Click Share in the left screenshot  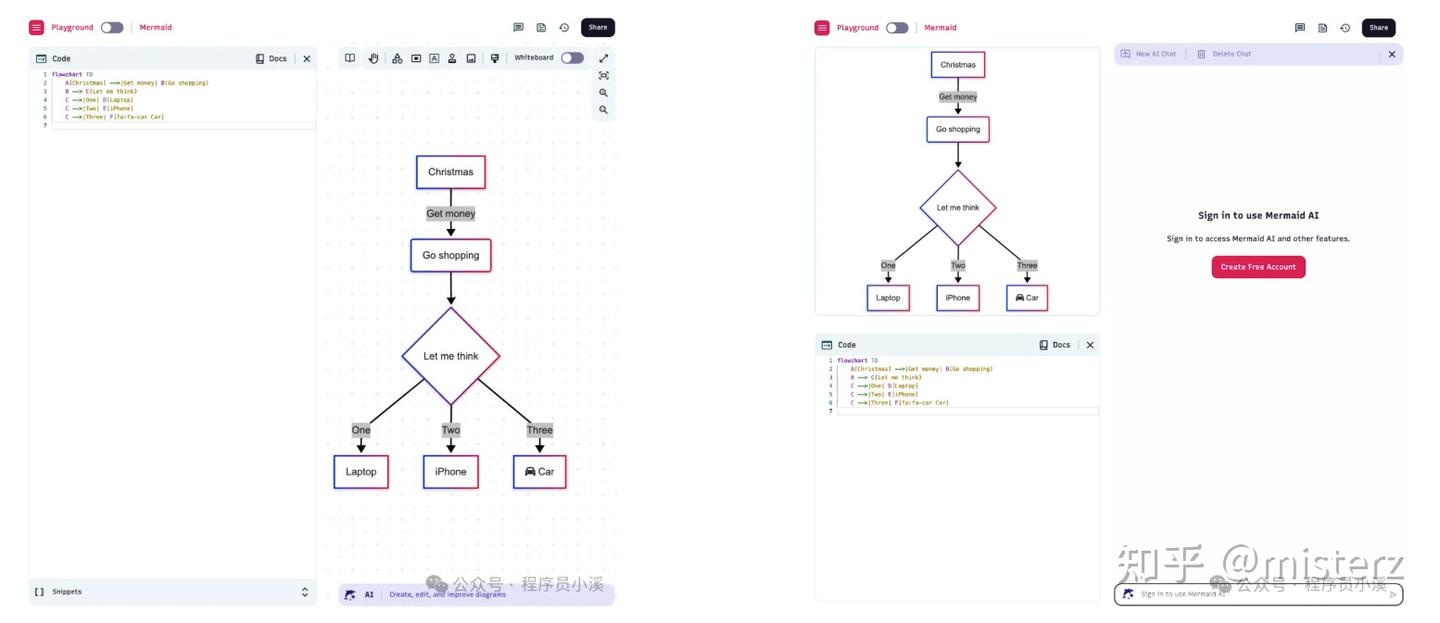(598, 28)
